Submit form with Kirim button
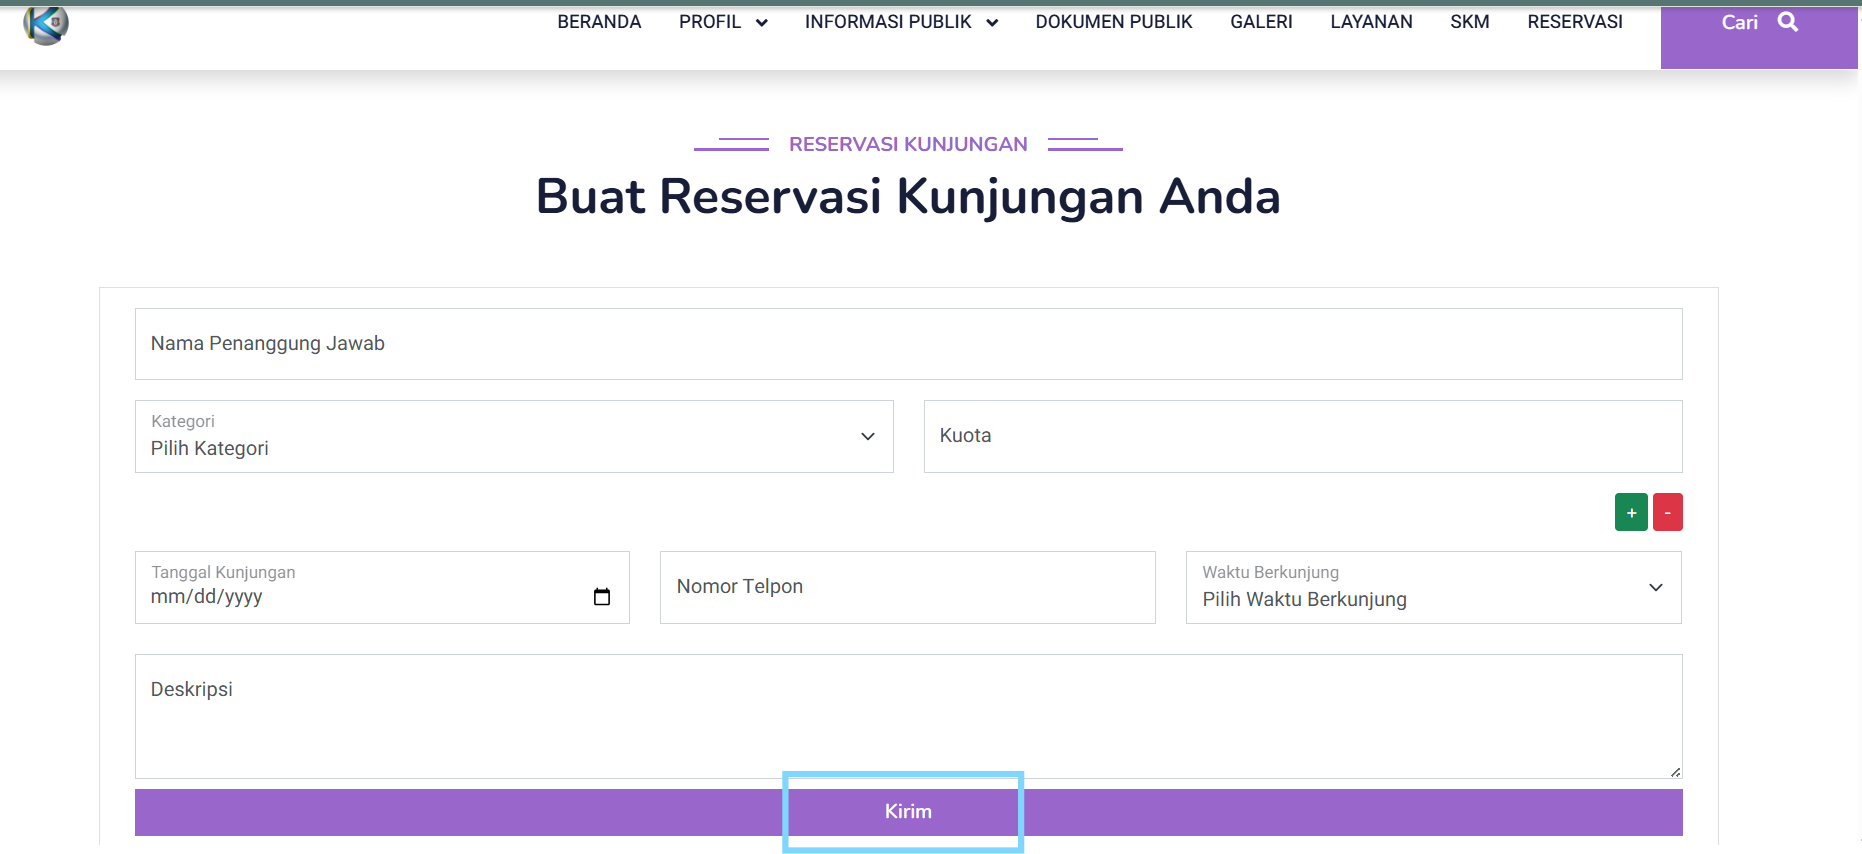Image resolution: width=1862 pixels, height=854 pixels. (908, 812)
